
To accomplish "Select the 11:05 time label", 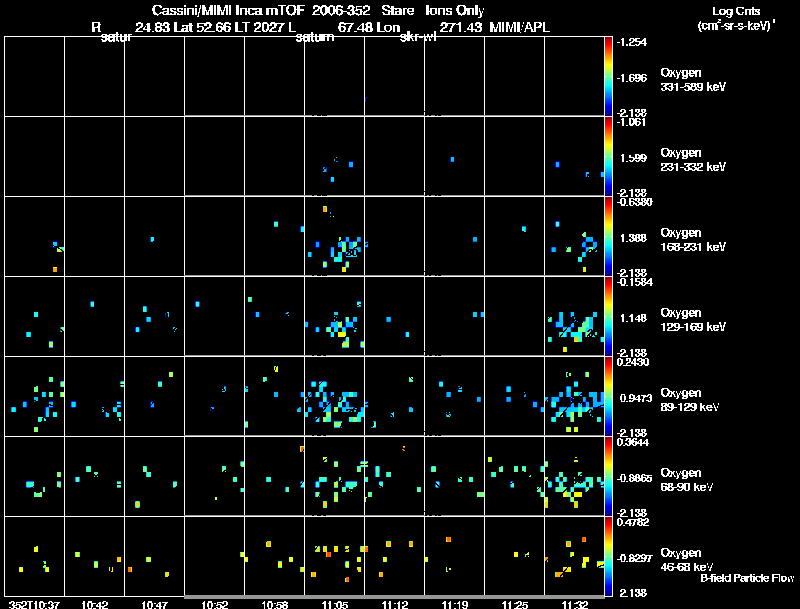I will [335, 604].
